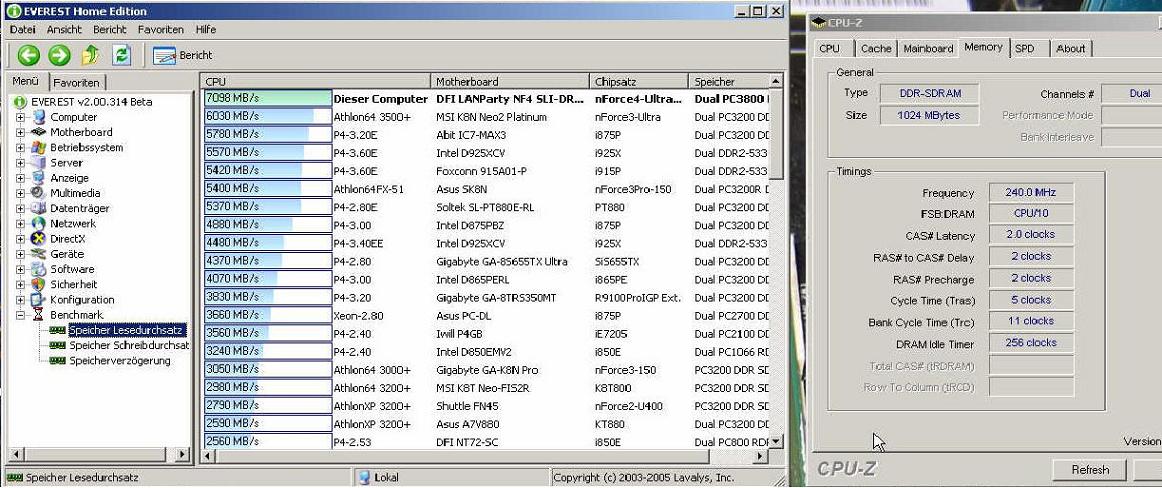The image size is (1162, 488).
Task: Switch to the About tab in CPU-Z
Action: point(1071,48)
